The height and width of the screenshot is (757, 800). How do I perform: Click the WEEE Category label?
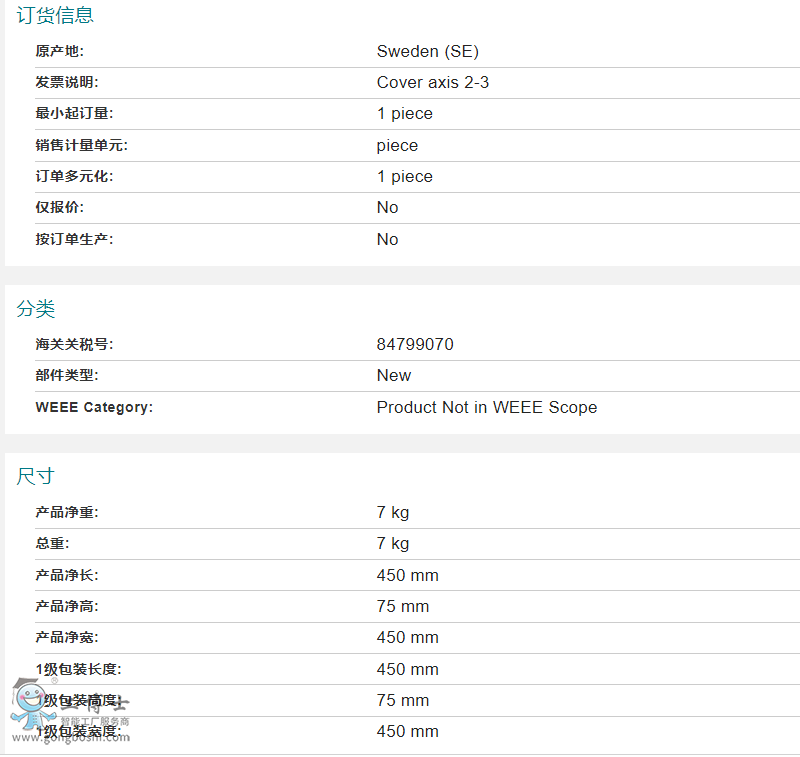point(94,407)
